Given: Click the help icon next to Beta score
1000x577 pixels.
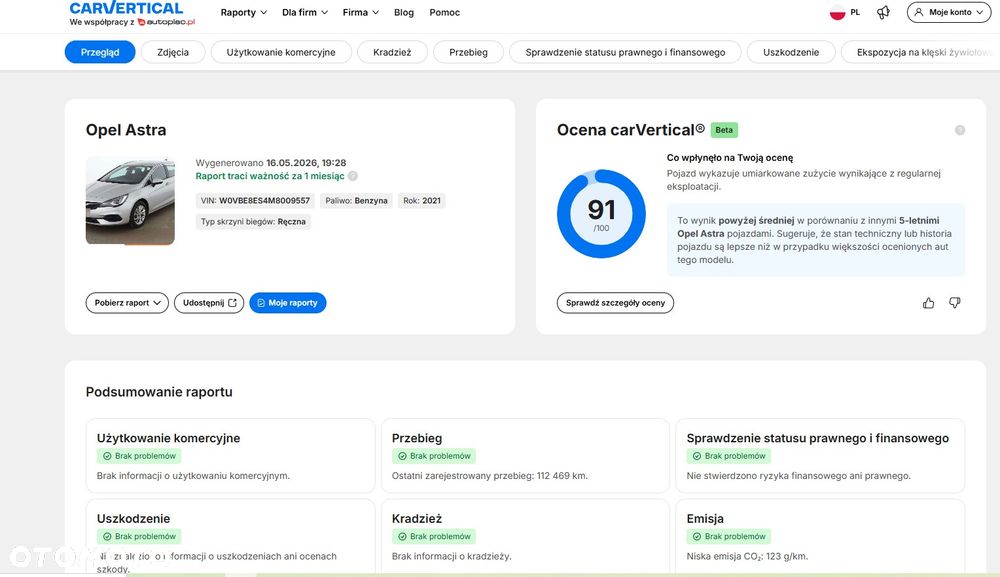Looking at the screenshot, I should point(960,130).
